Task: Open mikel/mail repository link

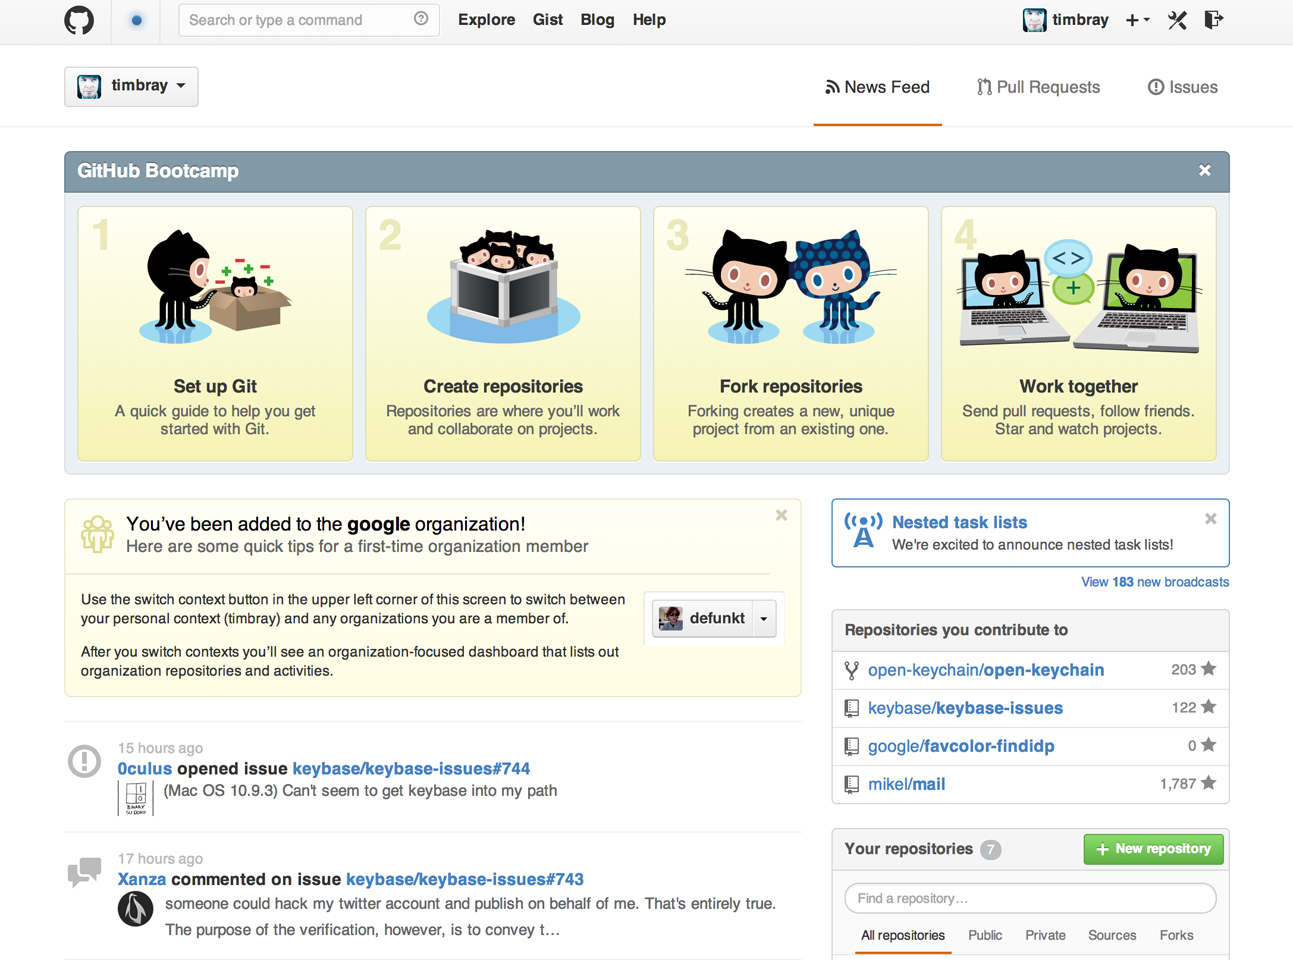Action: coord(906,784)
